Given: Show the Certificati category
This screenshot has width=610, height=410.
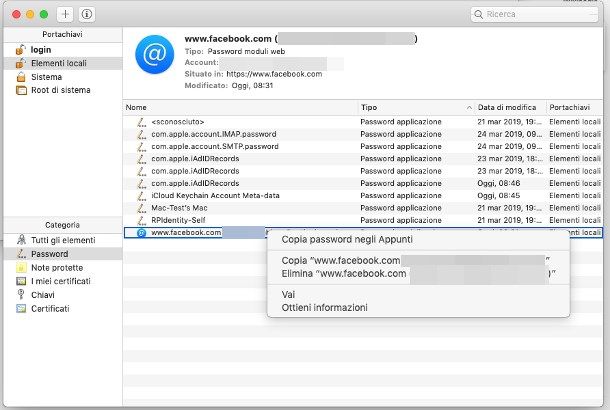Looking at the screenshot, I should (50, 309).
